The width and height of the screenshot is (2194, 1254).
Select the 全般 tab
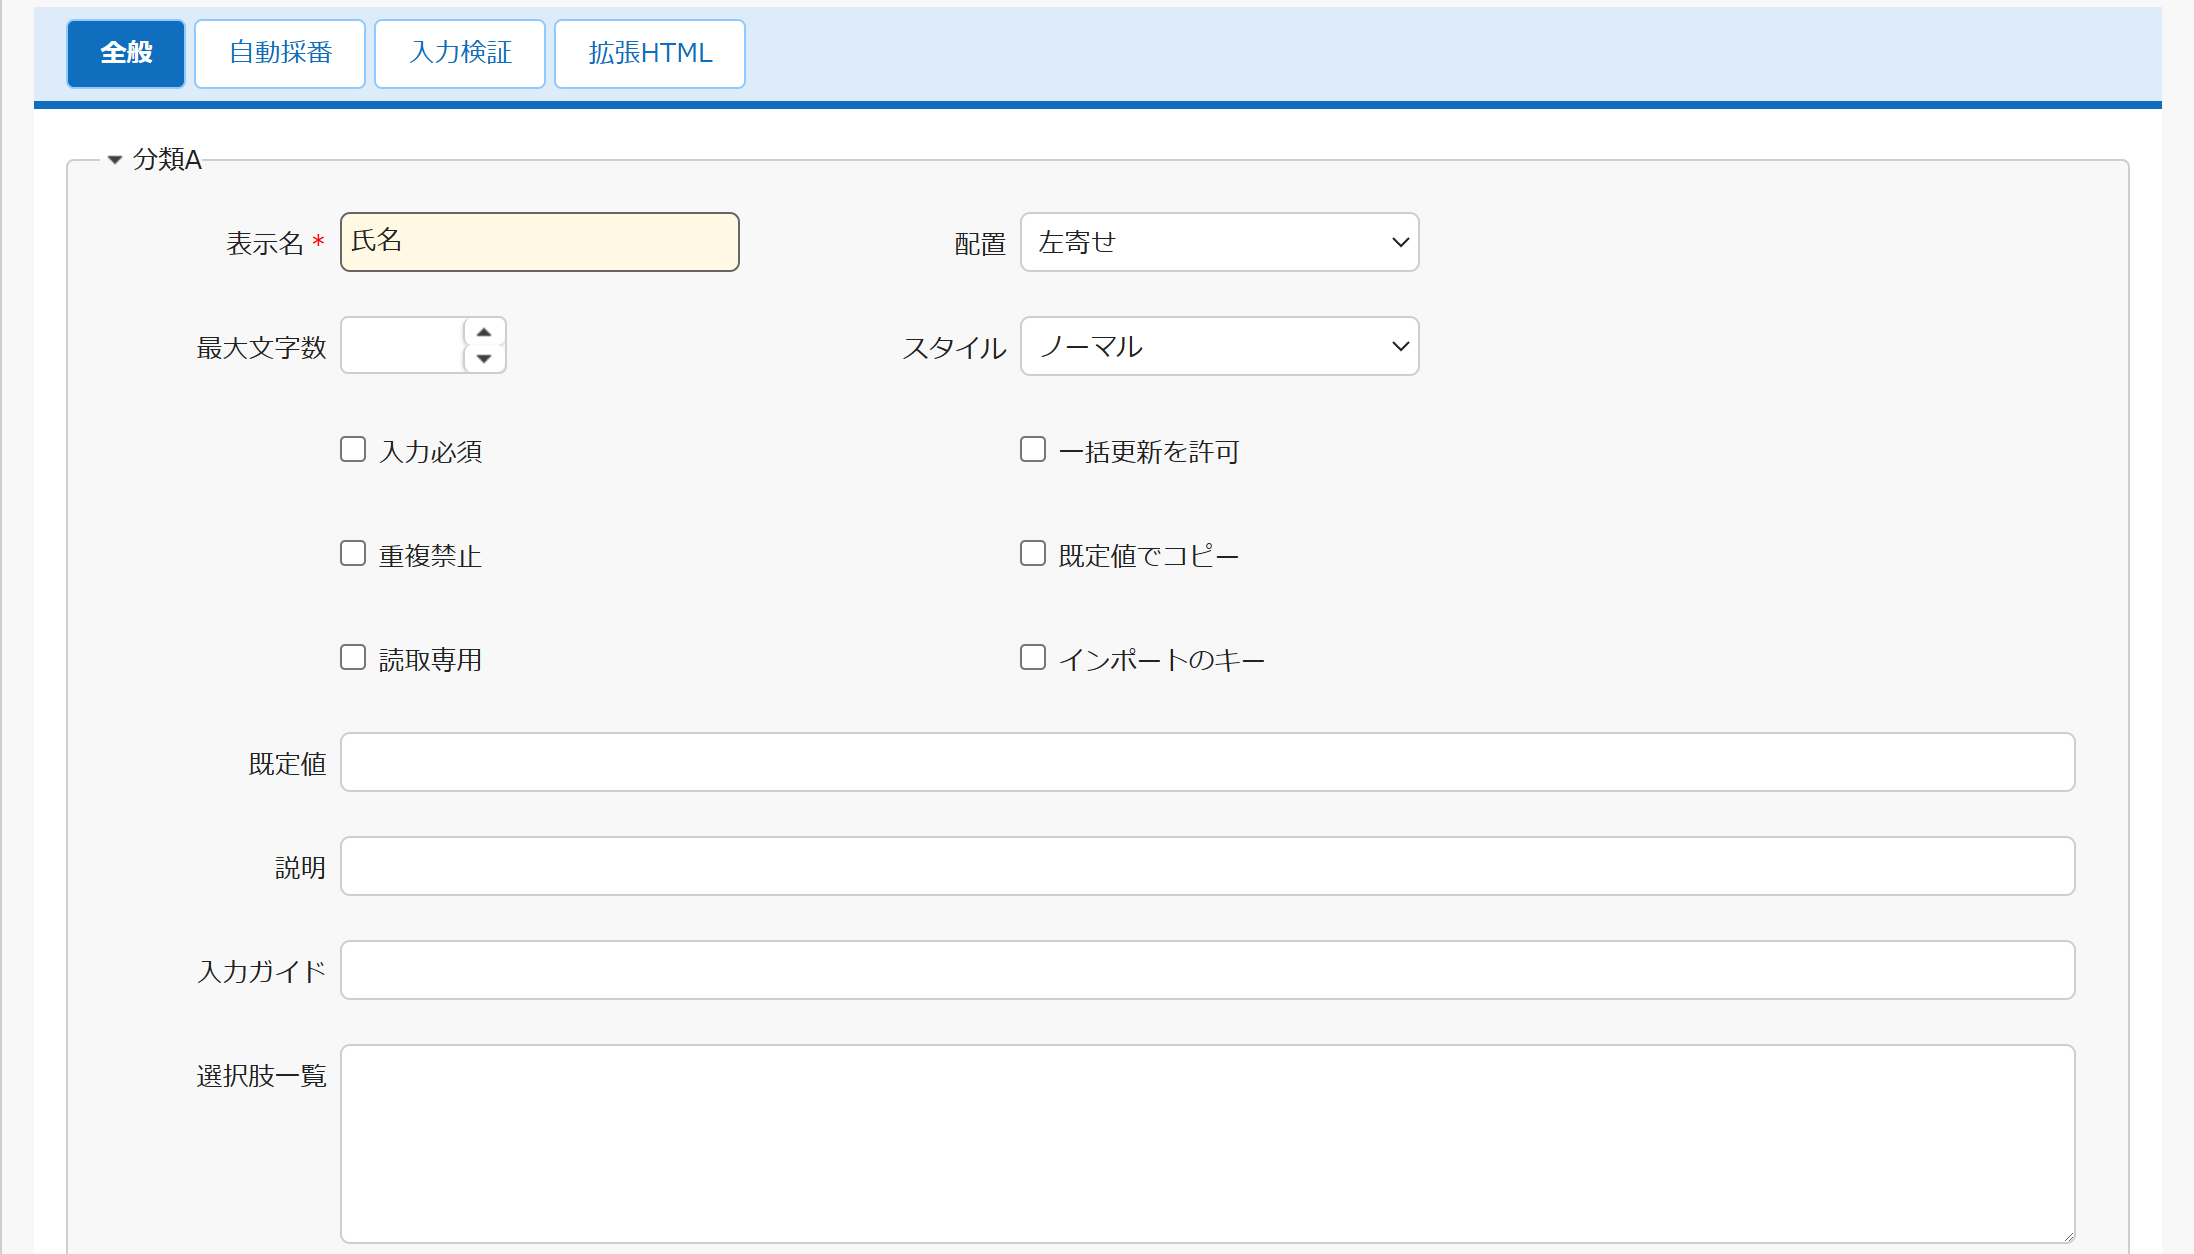tap(126, 53)
